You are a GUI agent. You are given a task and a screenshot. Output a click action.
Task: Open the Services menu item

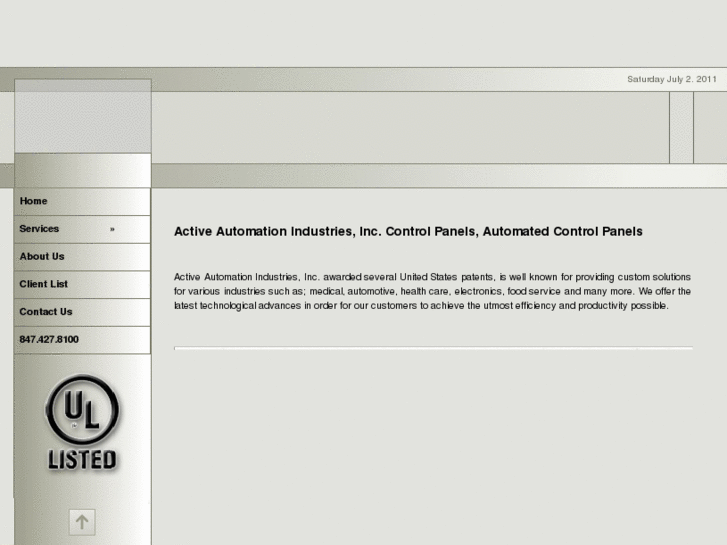[82, 229]
